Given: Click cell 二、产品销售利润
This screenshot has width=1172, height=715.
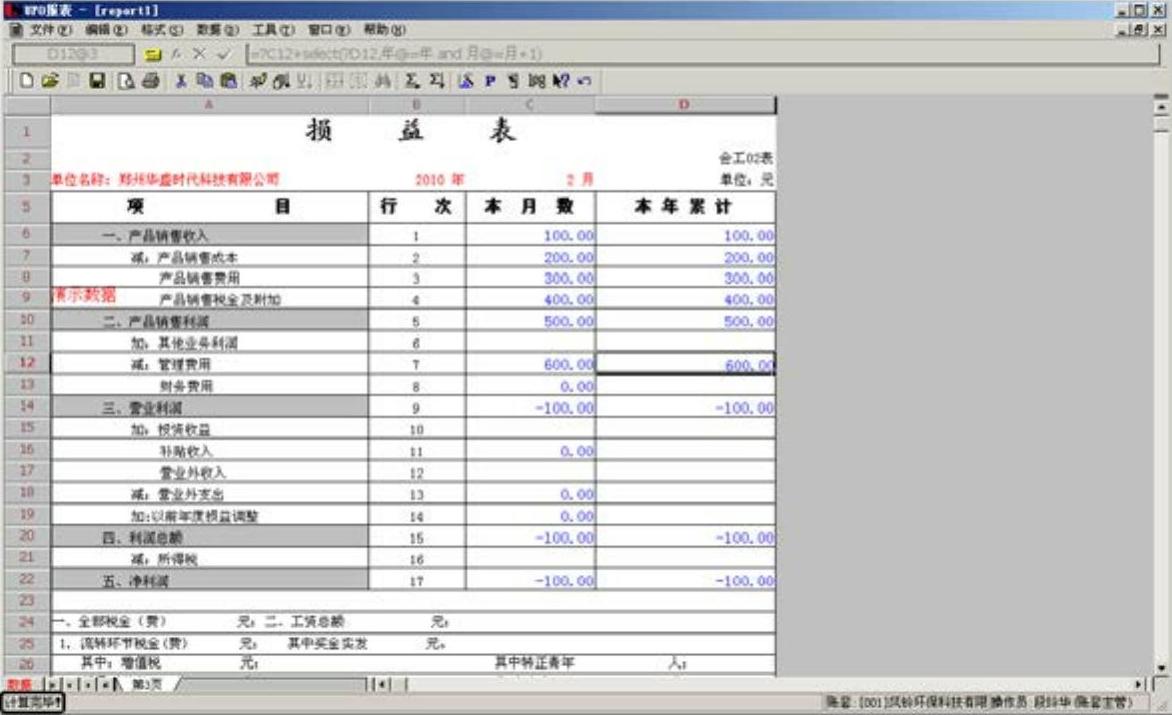Looking at the screenshot, I should coord(209,321).
